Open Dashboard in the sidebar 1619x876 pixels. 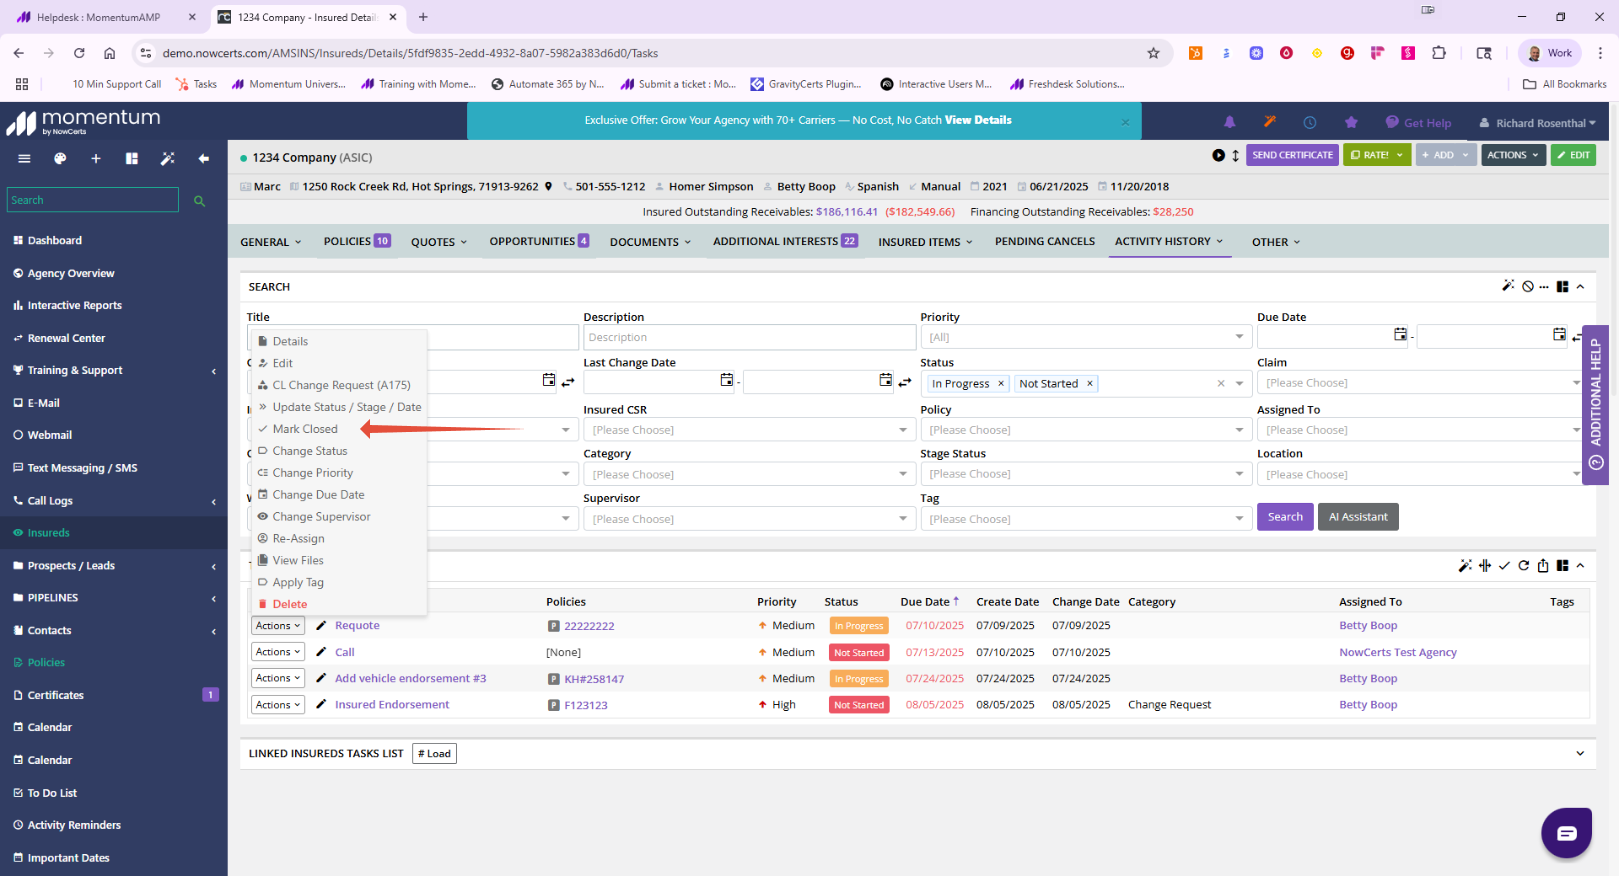tap(55, 240)
